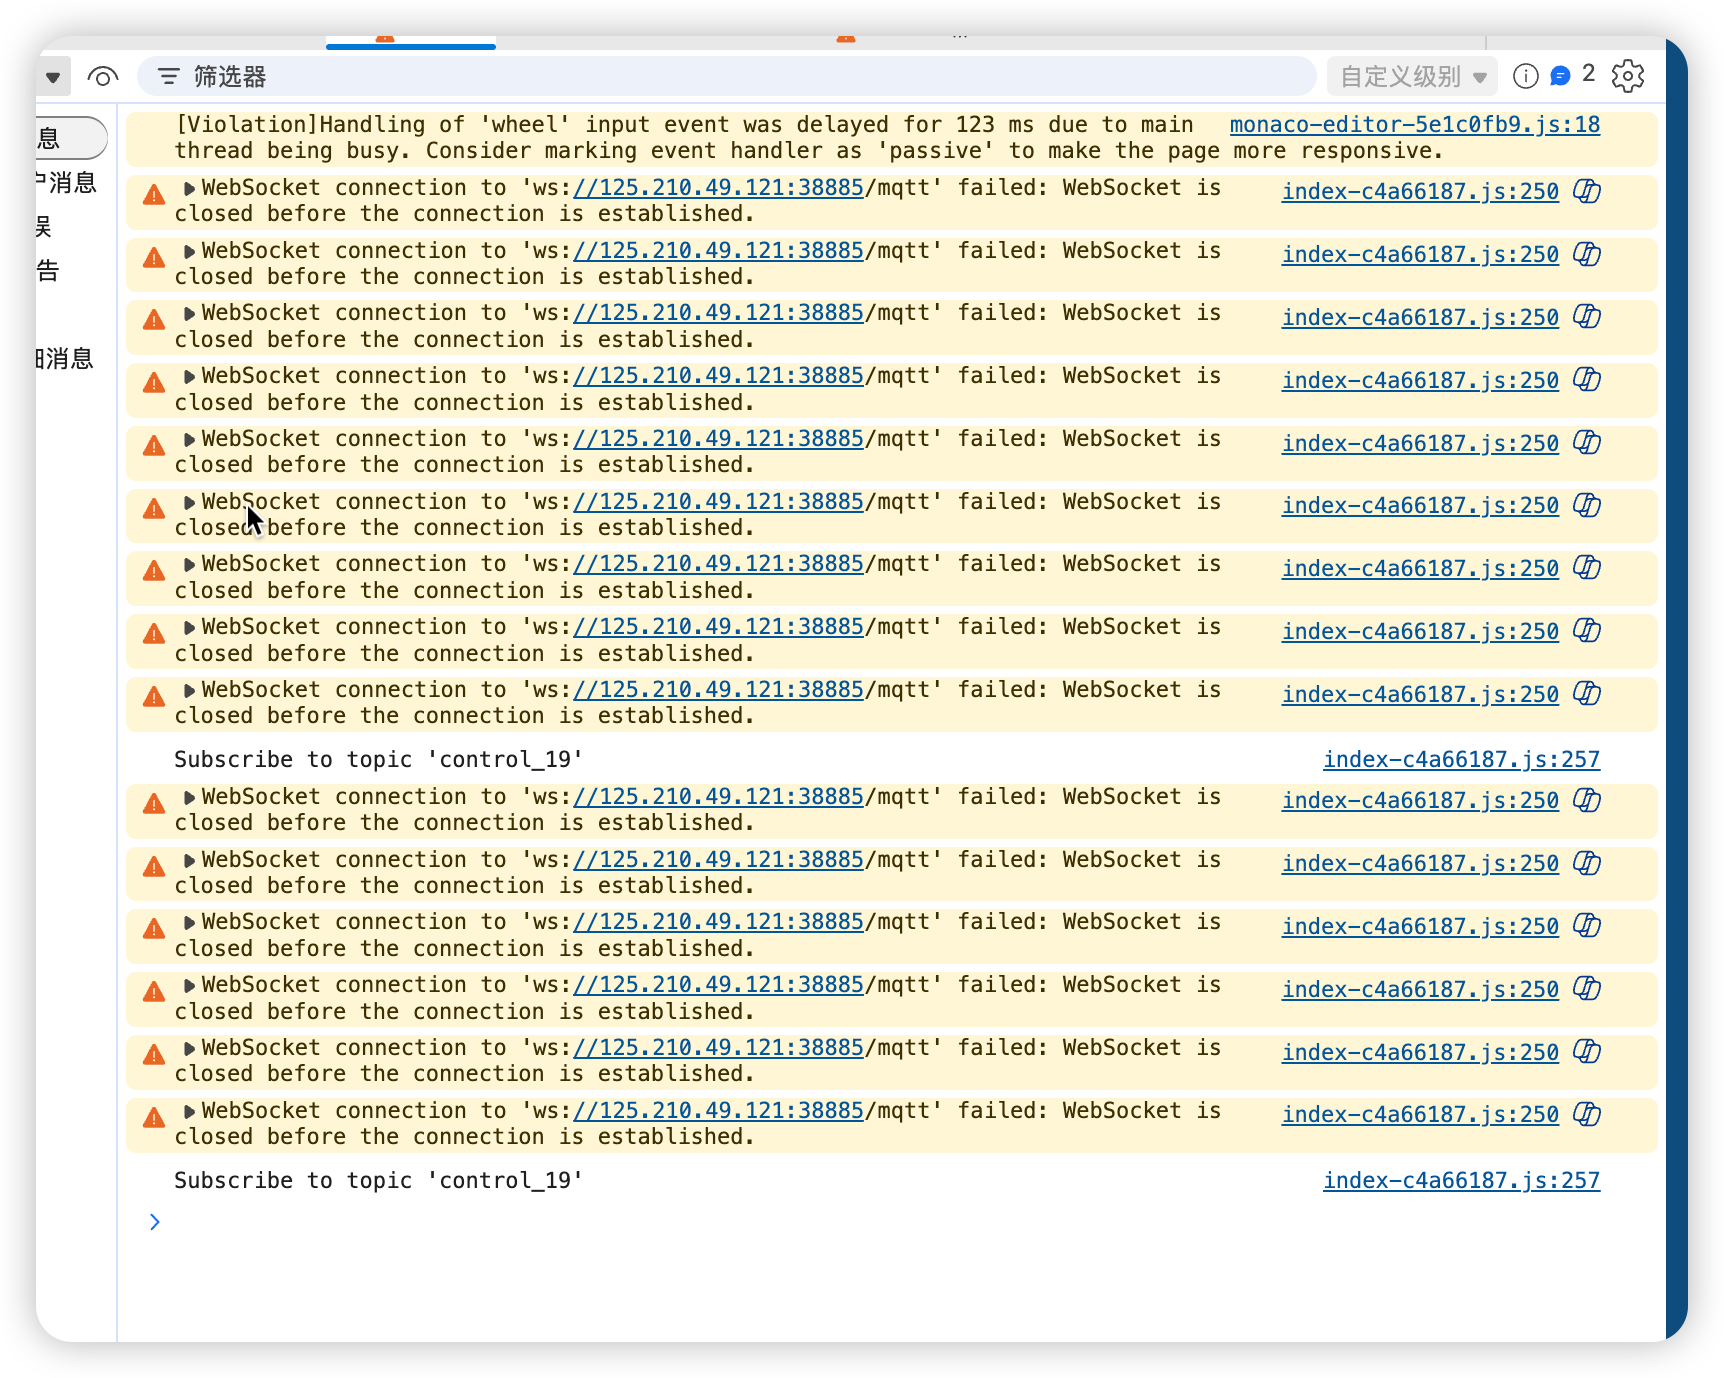Select the active blue-underlined tab at top
1724x1378 pixels.
point(410,41)
